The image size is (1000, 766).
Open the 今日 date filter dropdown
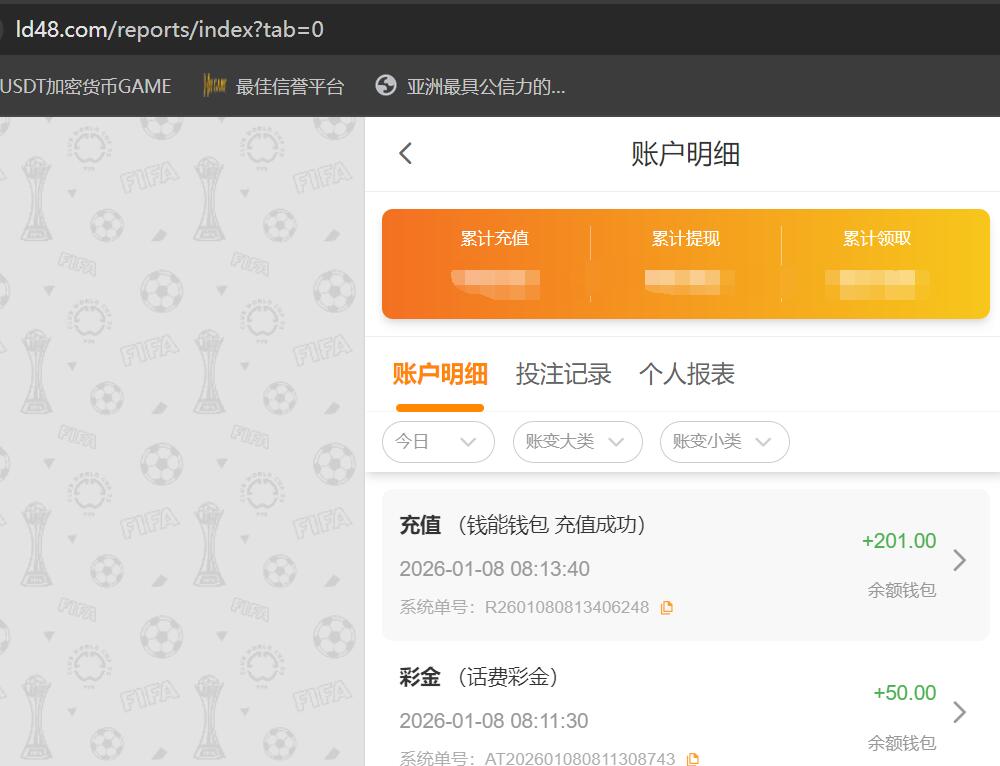pyautogui.click(x=438, y=442)
